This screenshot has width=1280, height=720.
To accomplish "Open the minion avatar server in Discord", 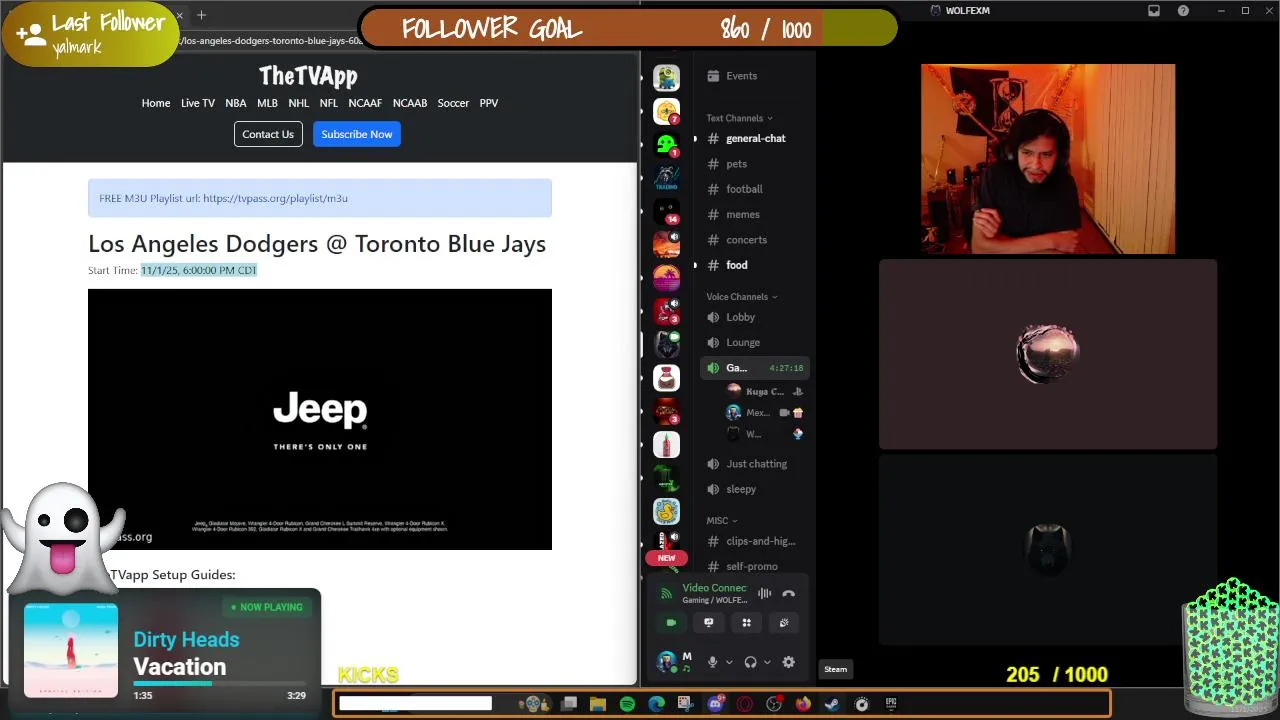I will pos(666,77).
